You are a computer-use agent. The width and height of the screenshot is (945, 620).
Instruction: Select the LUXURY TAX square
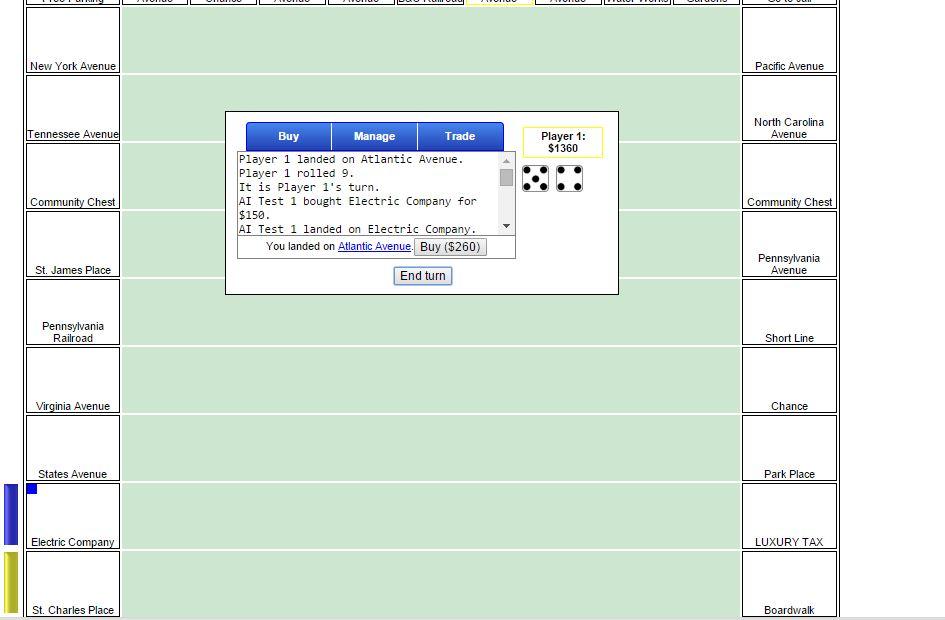790,516
